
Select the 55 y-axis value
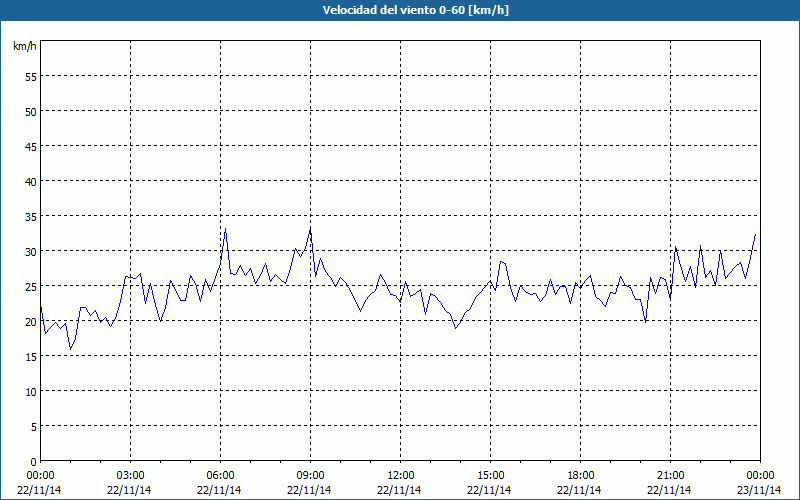(31, 77)
